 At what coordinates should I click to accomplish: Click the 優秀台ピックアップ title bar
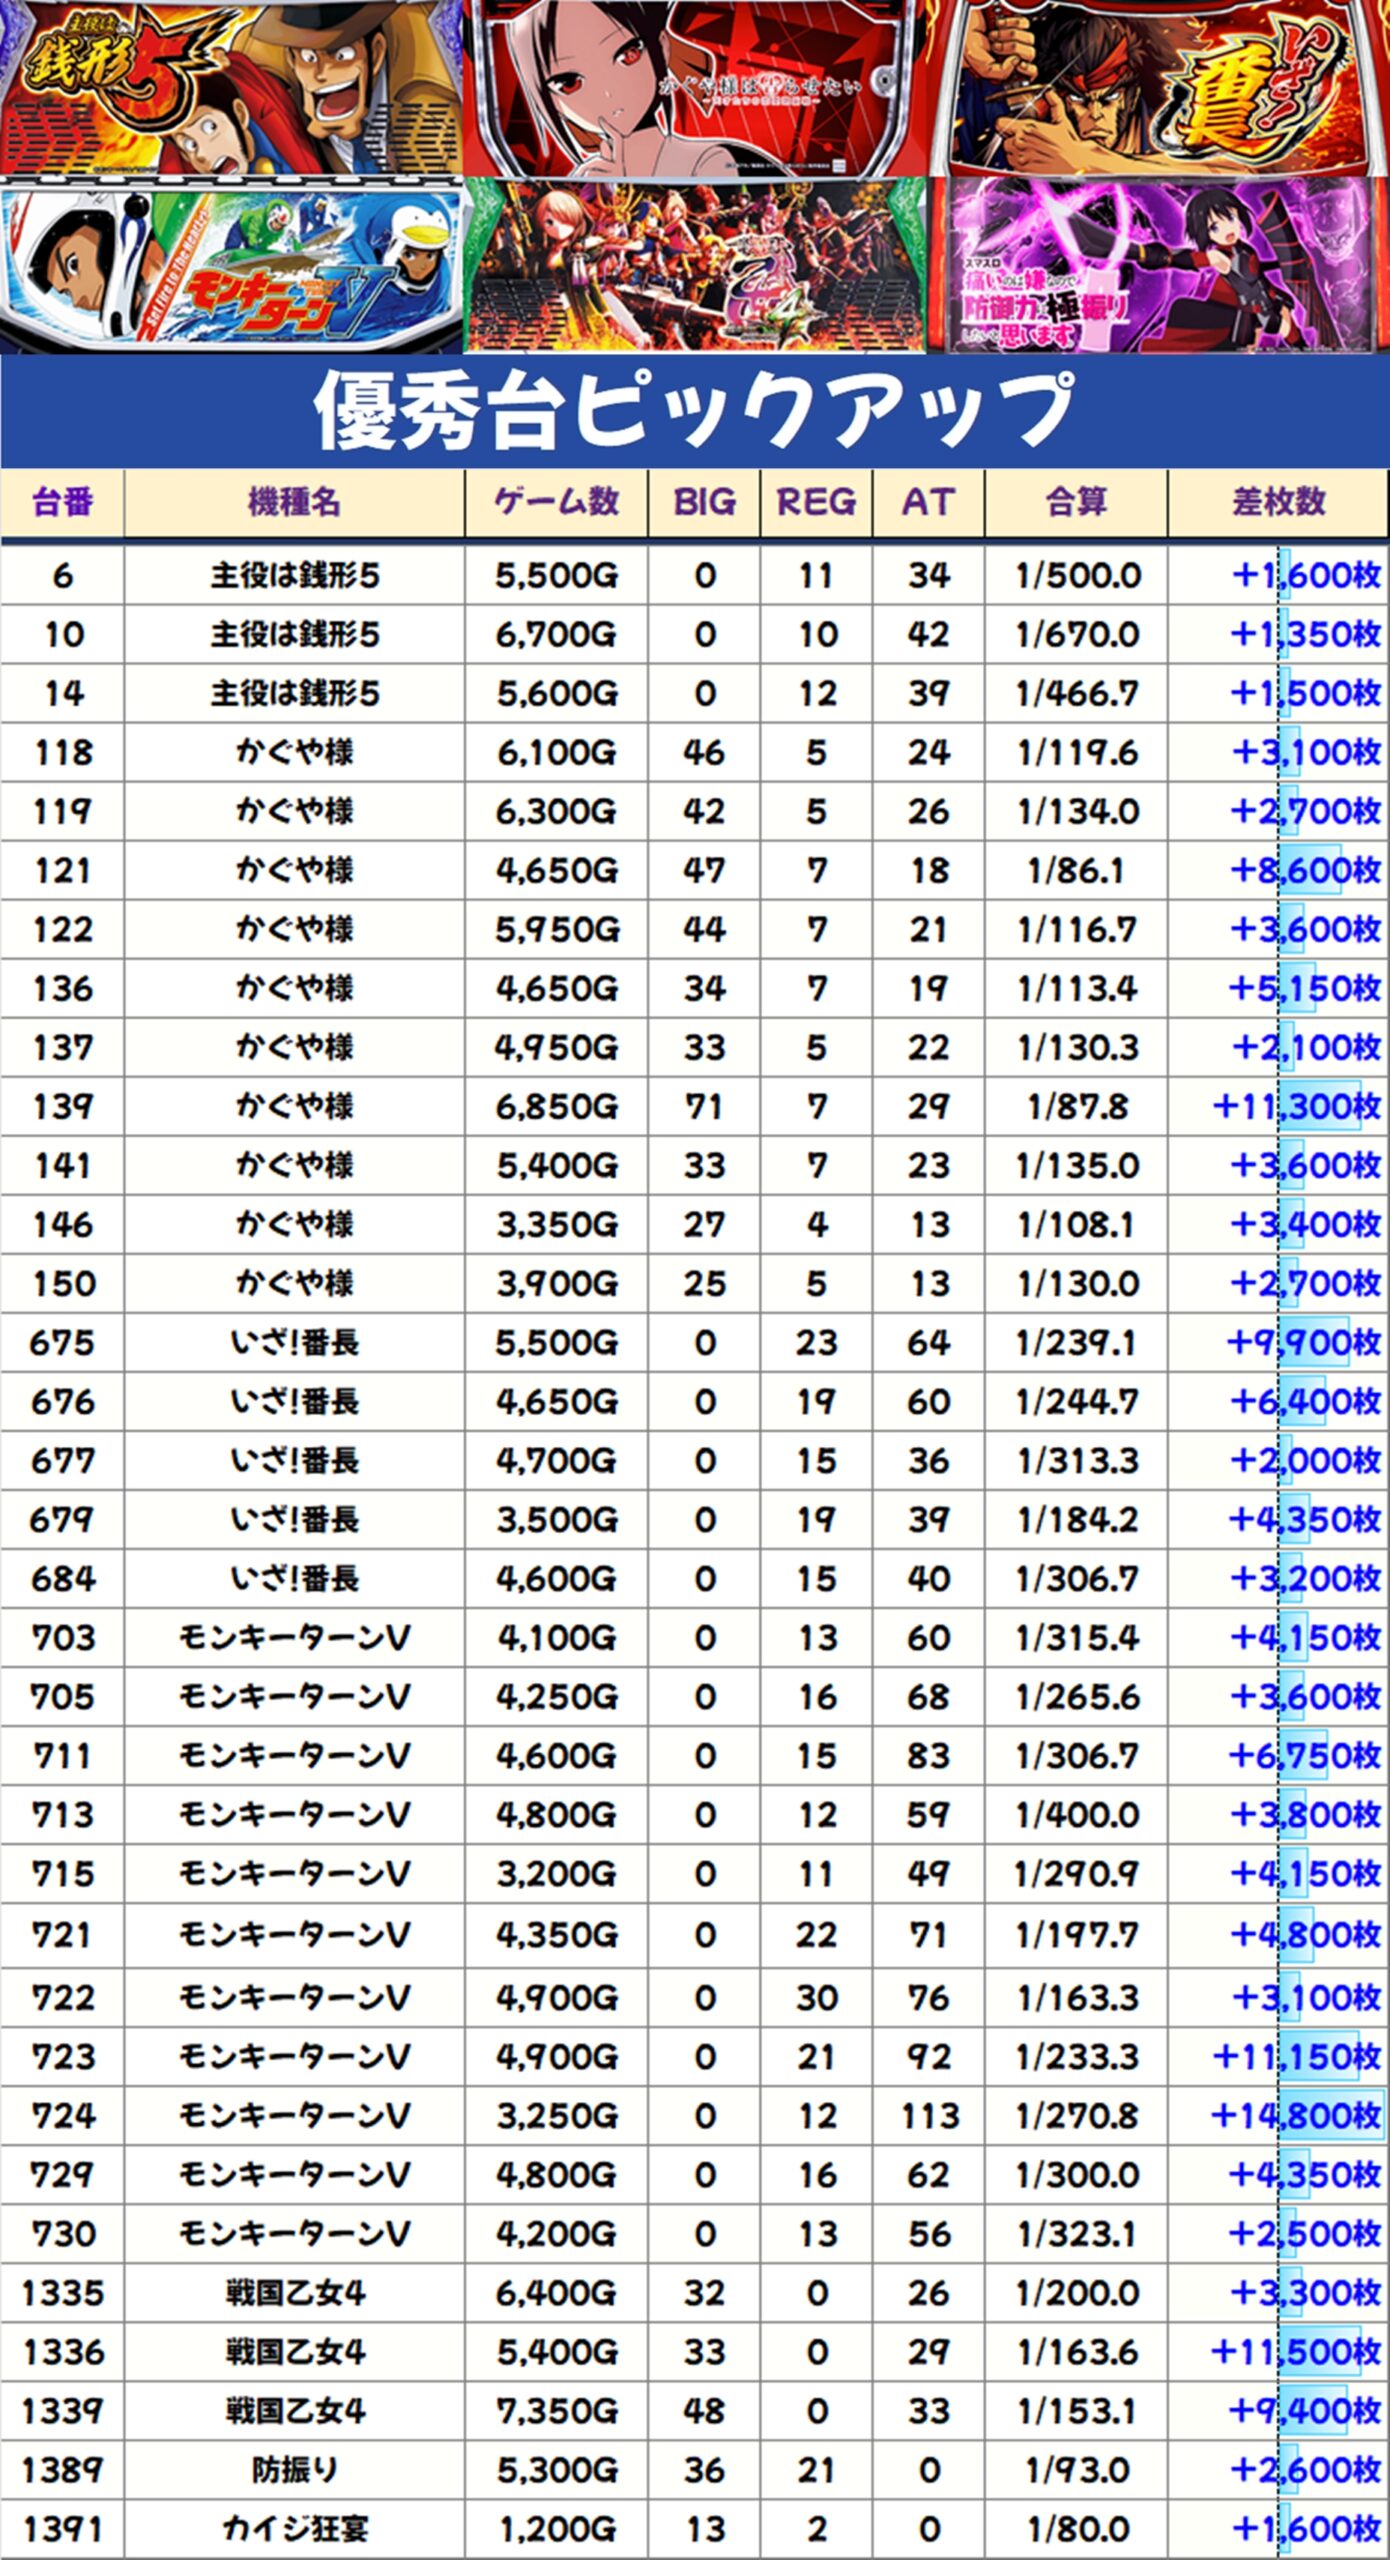tap(695, 411)
